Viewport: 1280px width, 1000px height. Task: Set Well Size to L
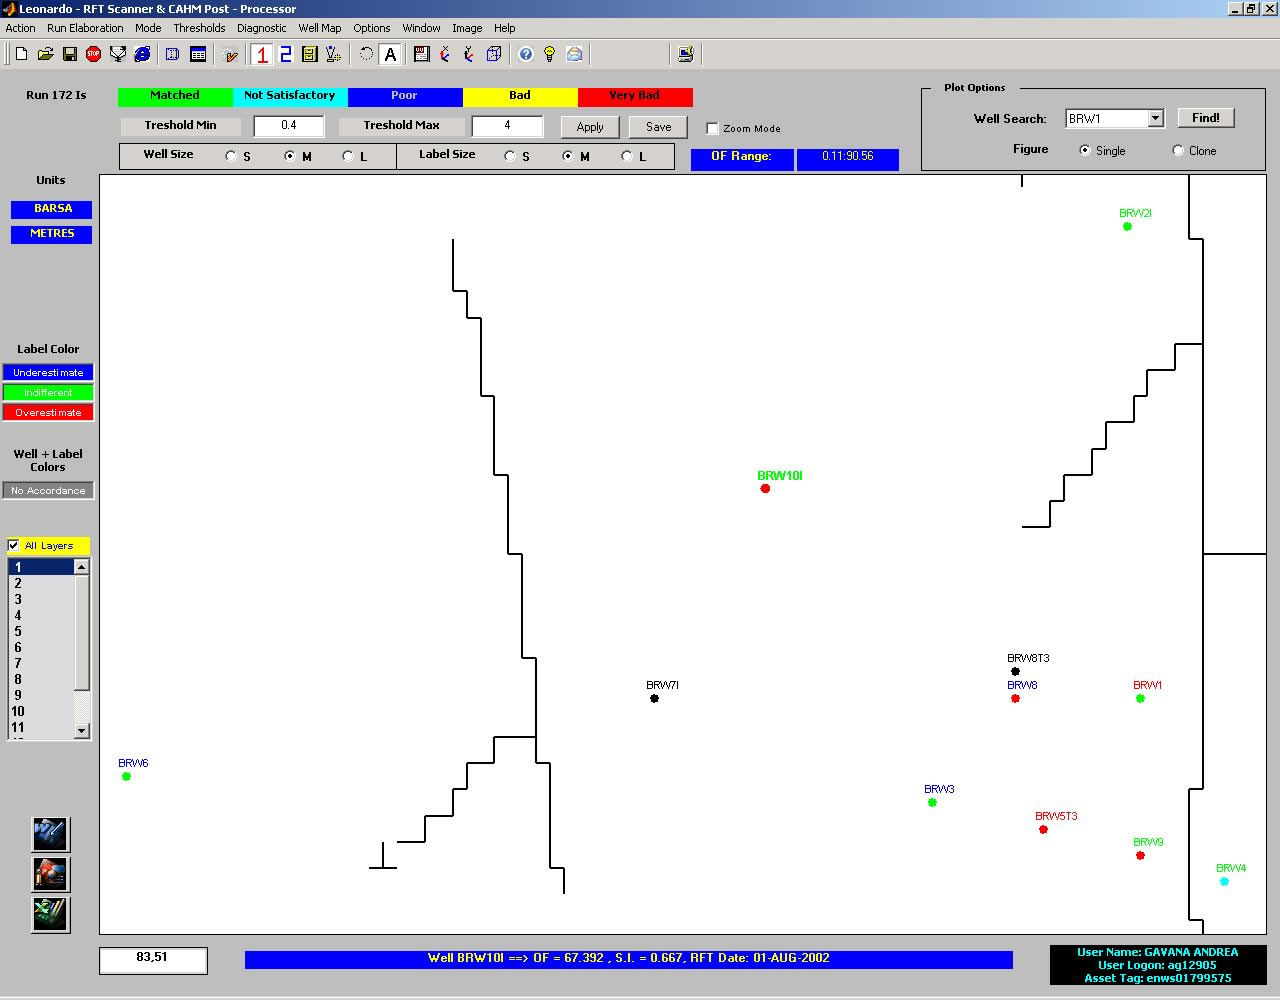(x=348, y=156)
